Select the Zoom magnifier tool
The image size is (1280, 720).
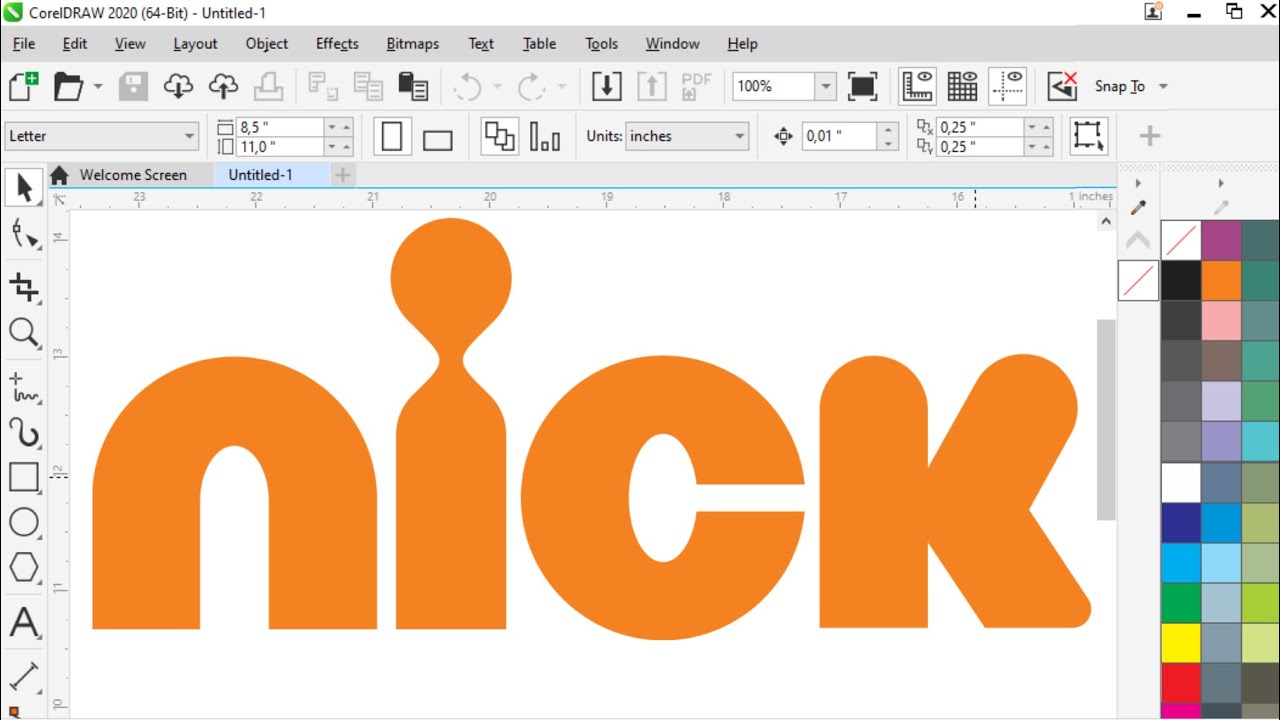[x=24, y=332]
